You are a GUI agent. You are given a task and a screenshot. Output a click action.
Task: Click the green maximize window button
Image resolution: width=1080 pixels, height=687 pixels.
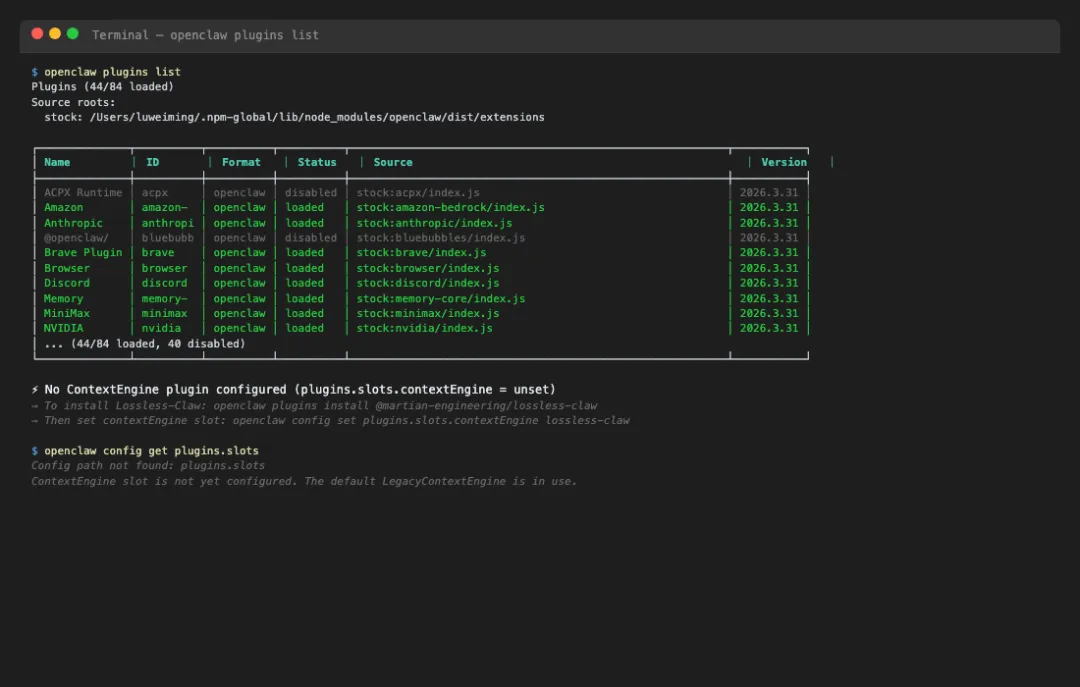(72, 34)
